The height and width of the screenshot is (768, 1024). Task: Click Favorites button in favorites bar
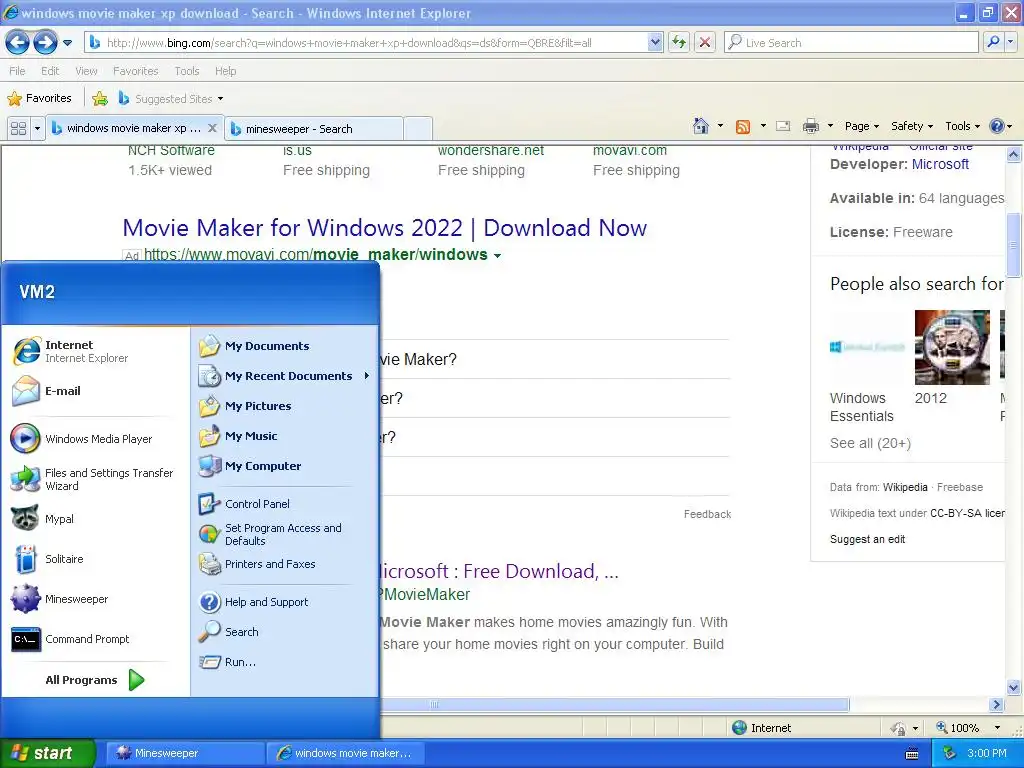pos(39,99)
